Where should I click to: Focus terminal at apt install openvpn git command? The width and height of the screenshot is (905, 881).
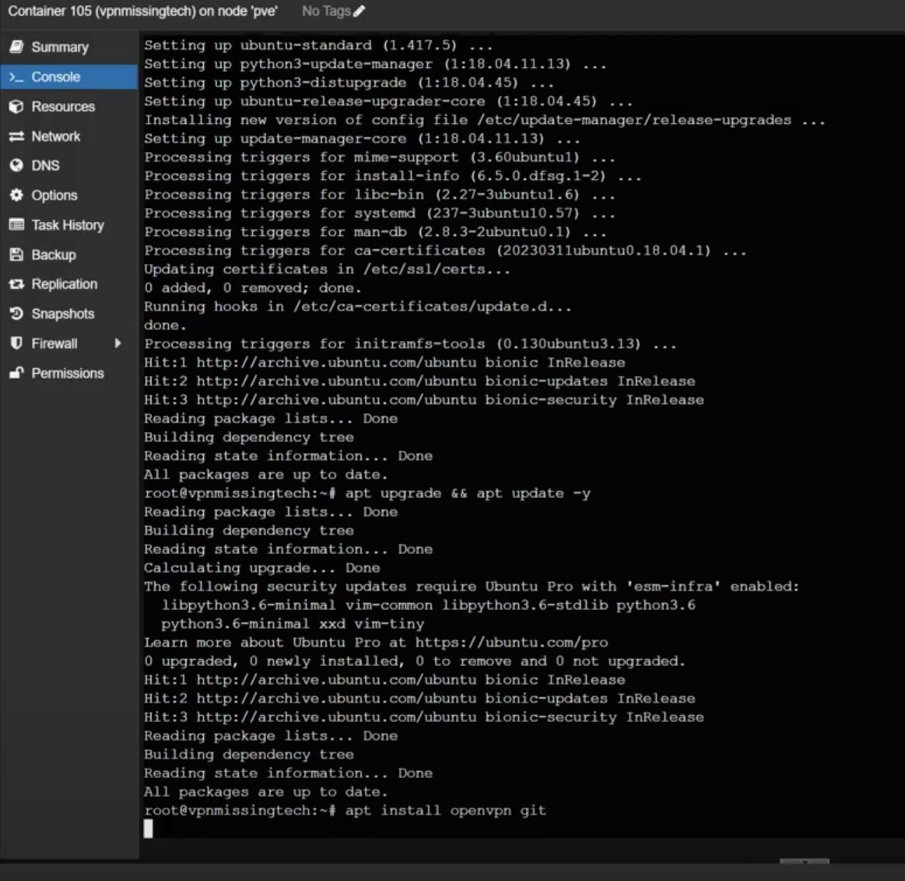445,810
